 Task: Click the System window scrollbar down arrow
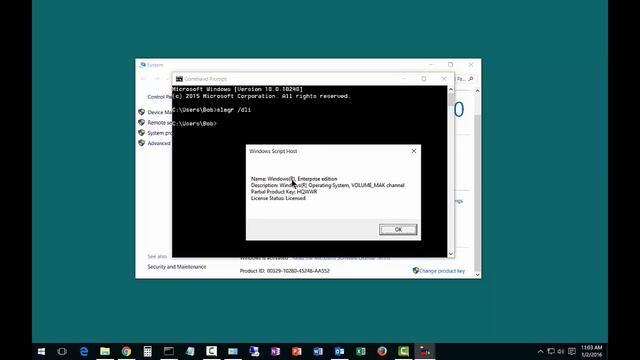pos(477,274)
